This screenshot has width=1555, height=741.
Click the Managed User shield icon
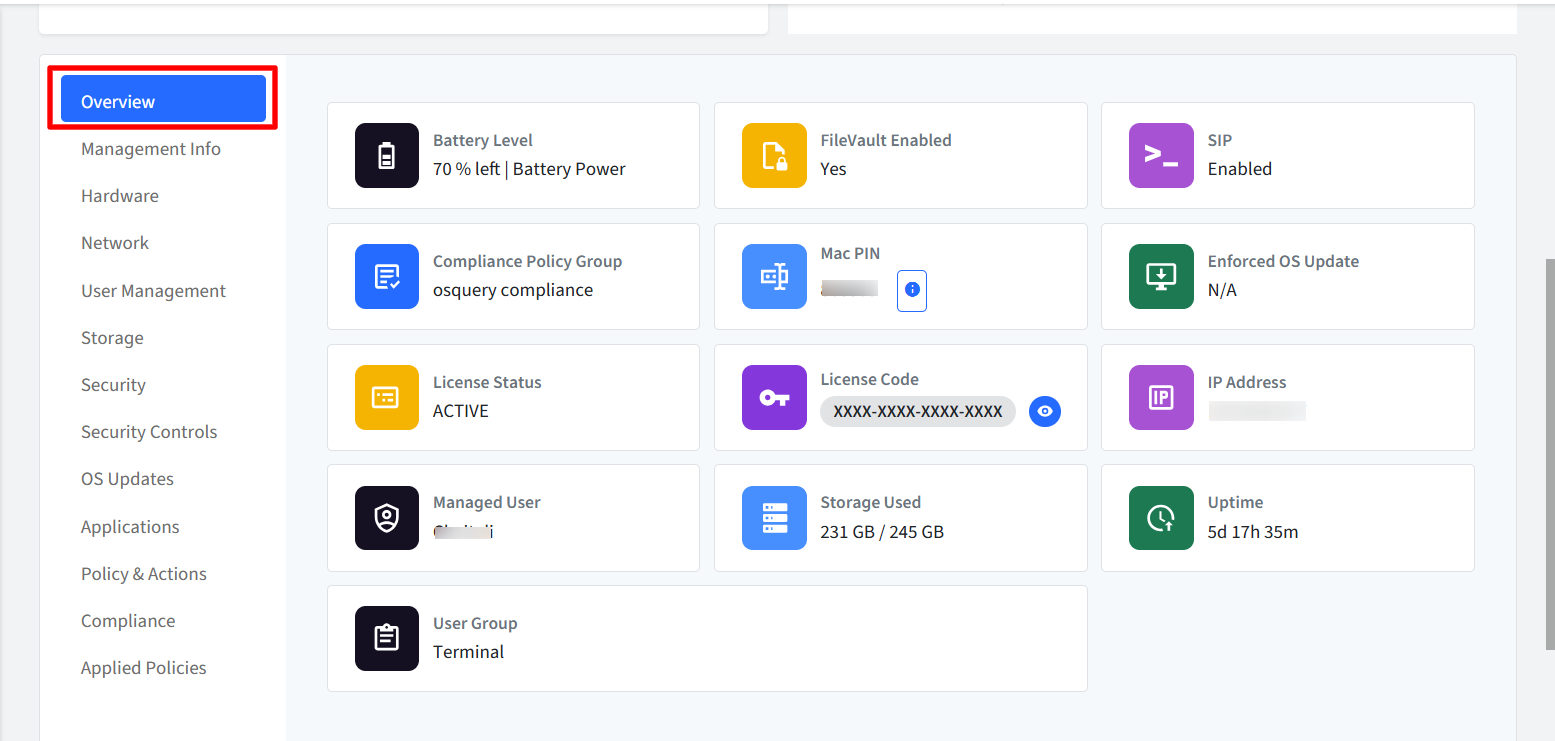click(387, 518)
